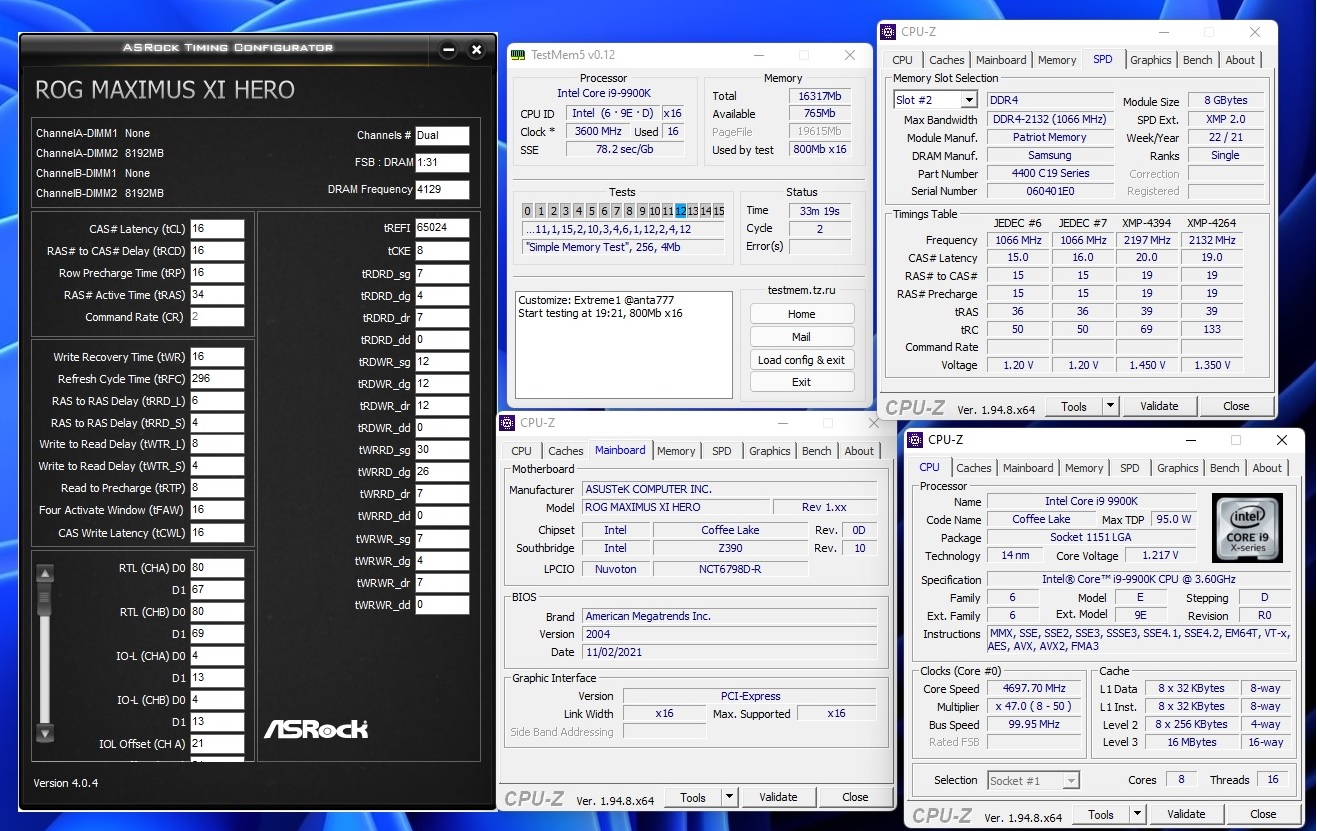Click Load config & exit in TestMem5

(802, 360)
